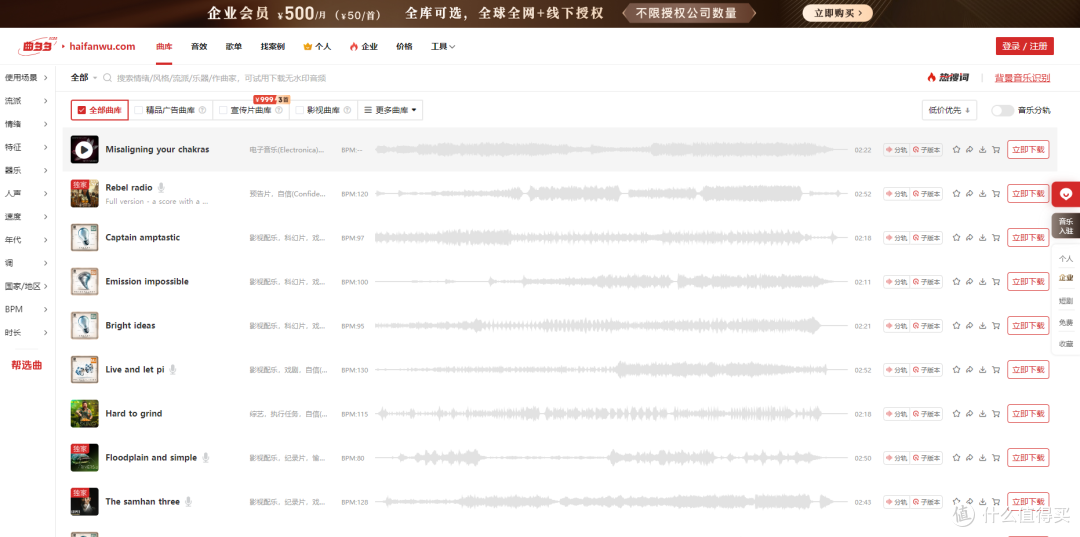Seek in the Floodplain and simple waveform

click(x=612, y=458)
